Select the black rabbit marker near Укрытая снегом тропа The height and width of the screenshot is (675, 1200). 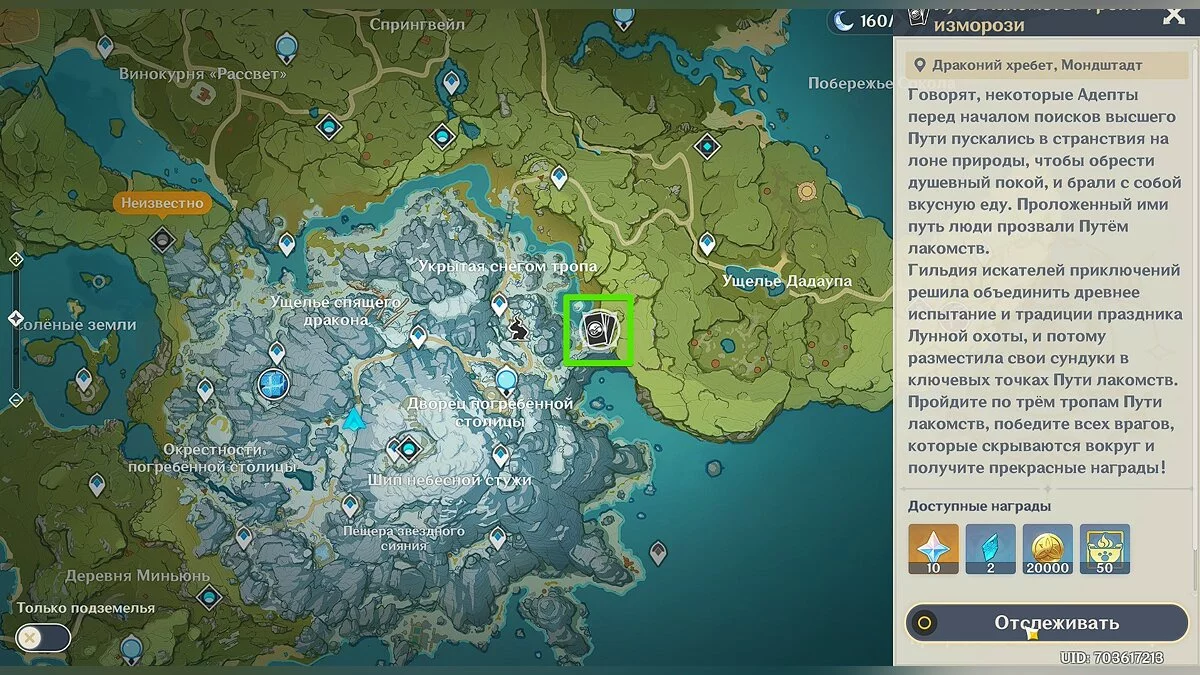click(518, 328)
